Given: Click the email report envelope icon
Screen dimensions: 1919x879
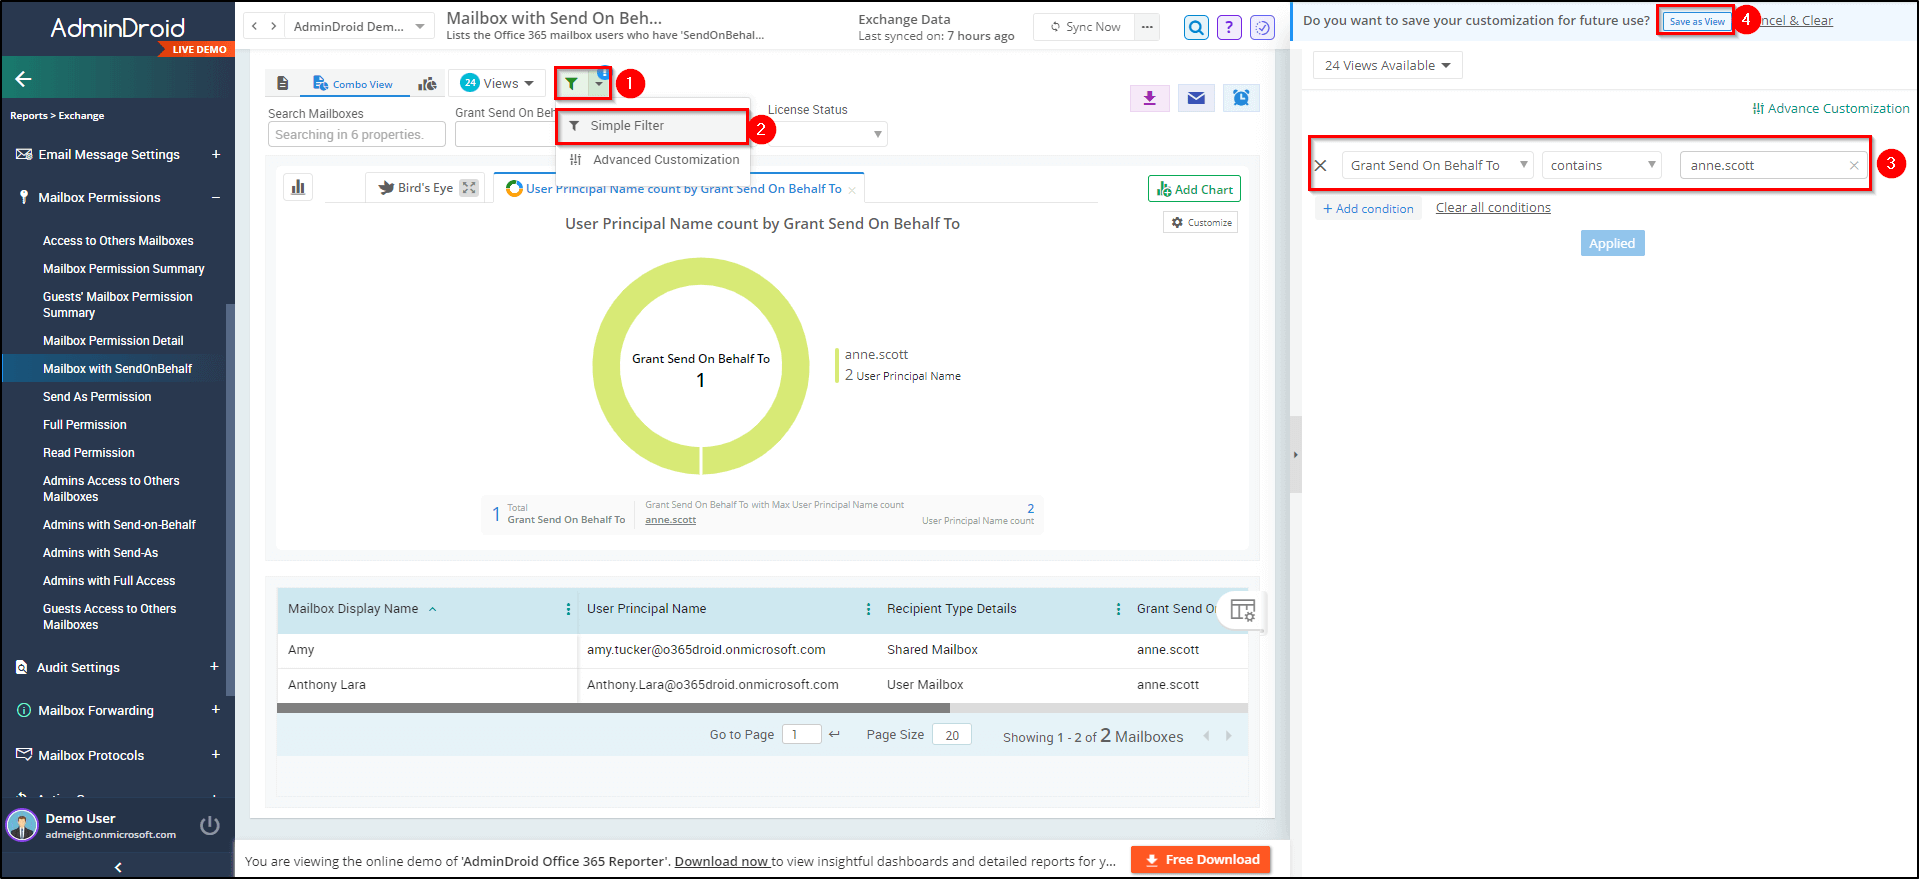Looking at the screenshot, I should [1196, 98].
